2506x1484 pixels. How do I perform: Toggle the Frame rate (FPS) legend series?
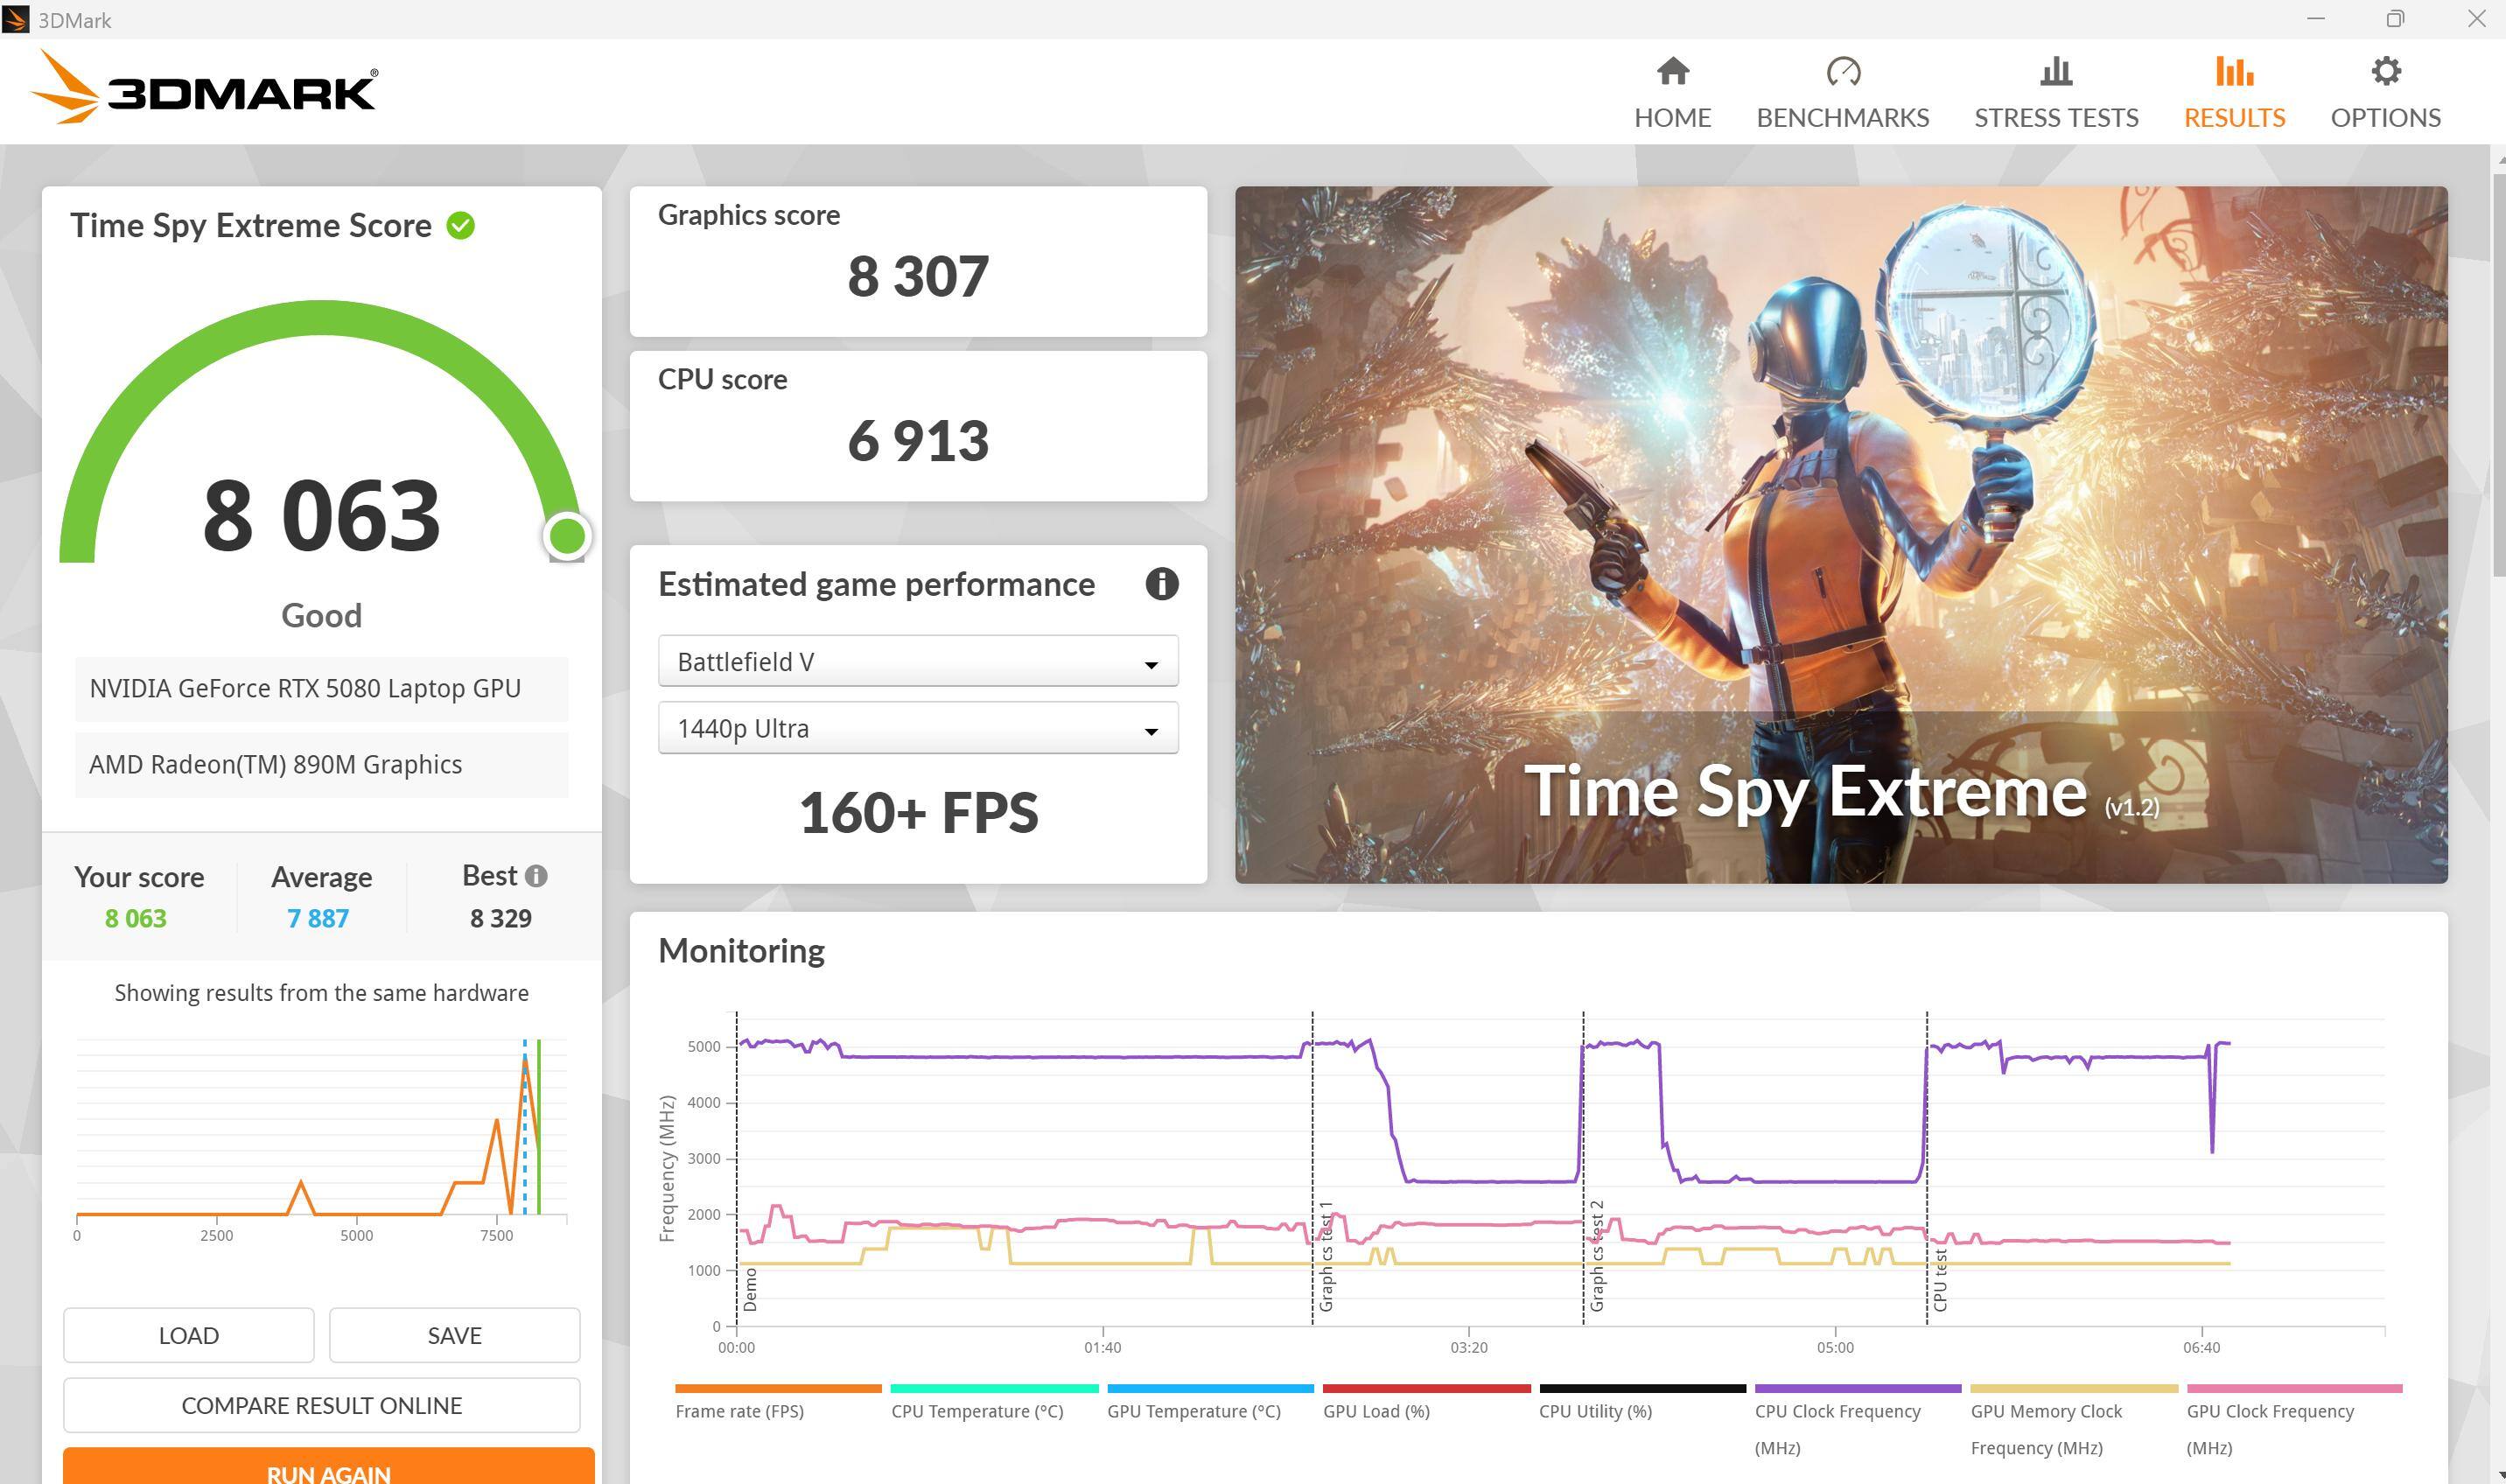pos(739,1411)
